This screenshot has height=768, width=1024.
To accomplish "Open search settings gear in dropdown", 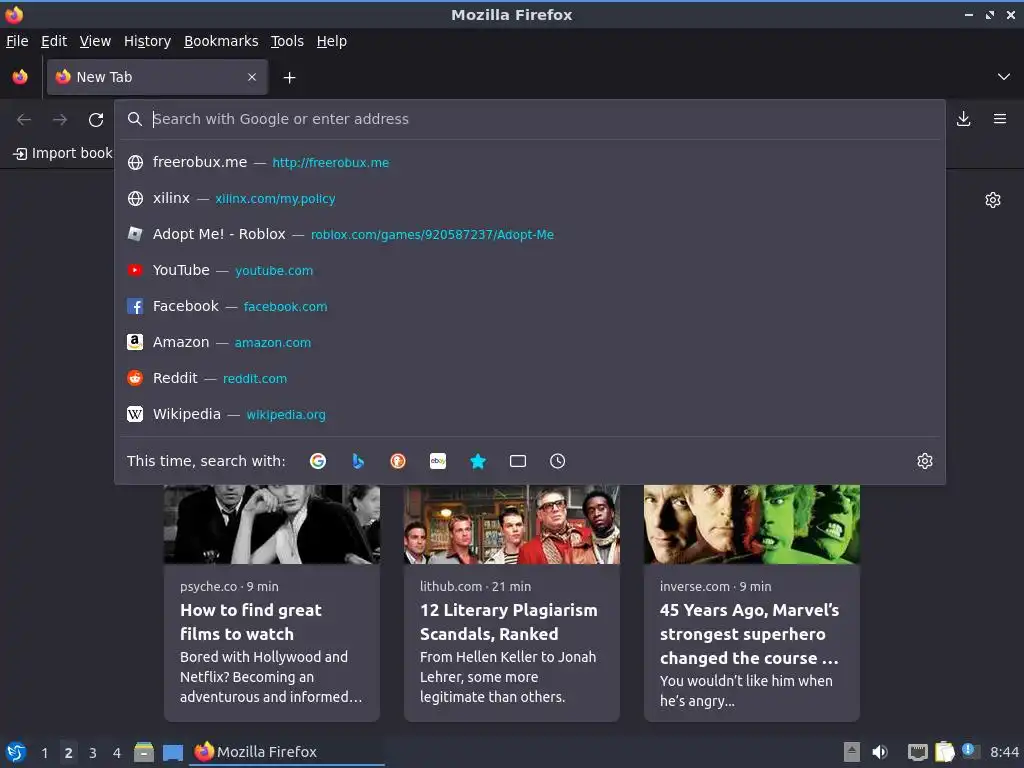I will point(925,461).
